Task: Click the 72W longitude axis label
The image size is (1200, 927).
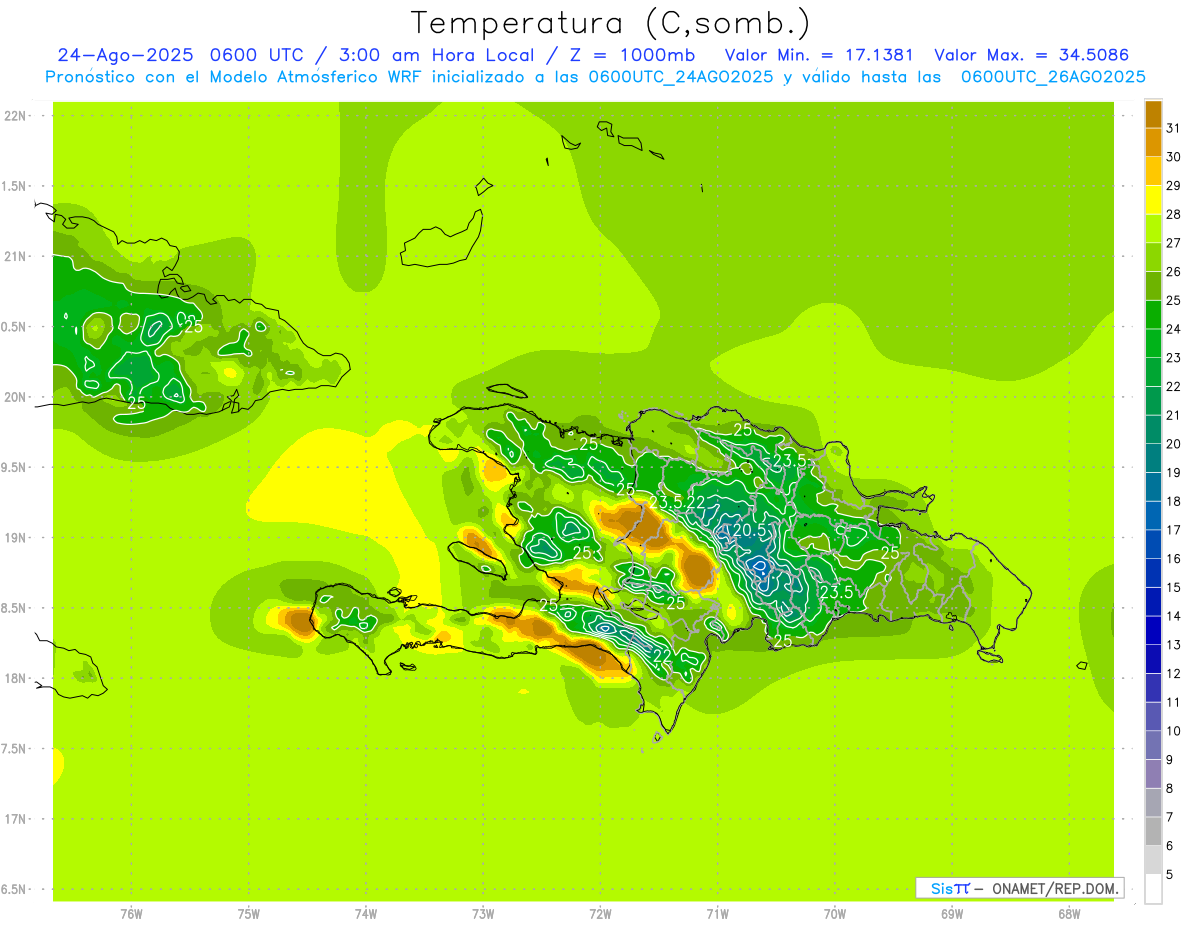Action: tap(600, 914)
